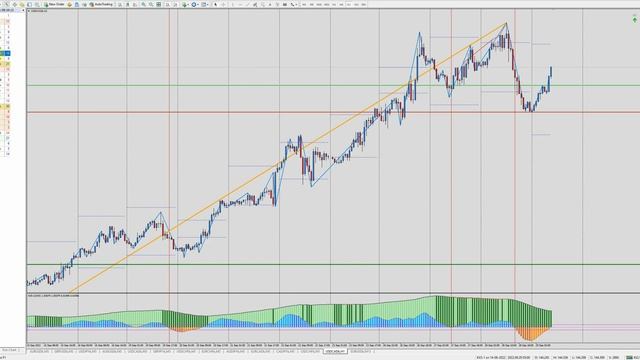Select the text label tool
Screen dimensions: 640x360
pos(278,4)
